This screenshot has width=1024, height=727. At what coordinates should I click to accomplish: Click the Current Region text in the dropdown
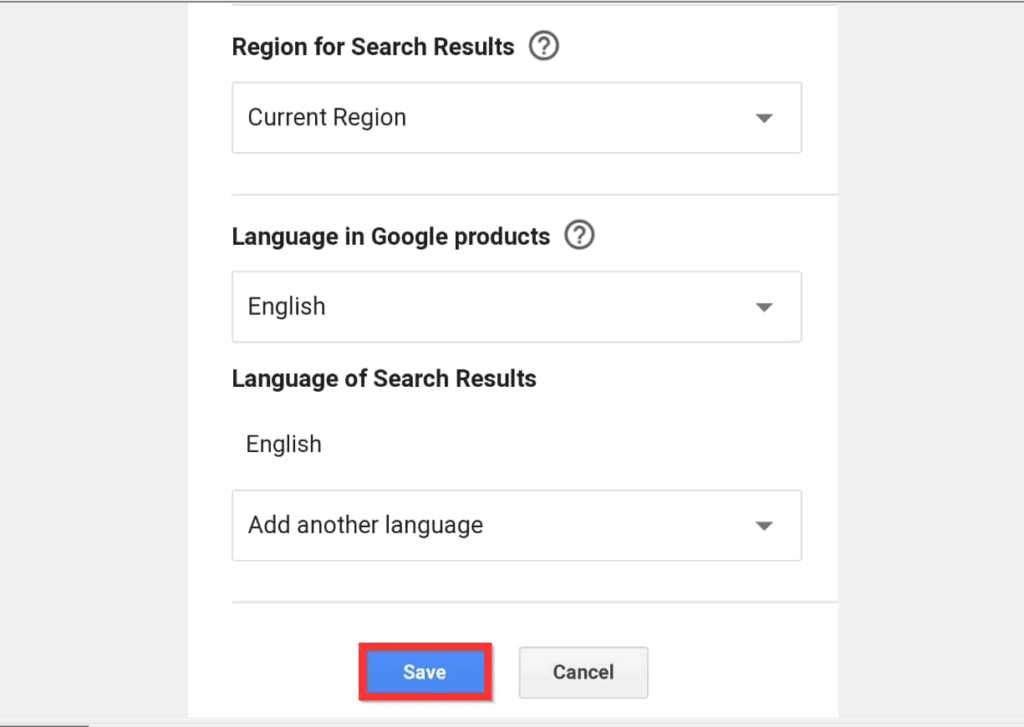(327, 118)
